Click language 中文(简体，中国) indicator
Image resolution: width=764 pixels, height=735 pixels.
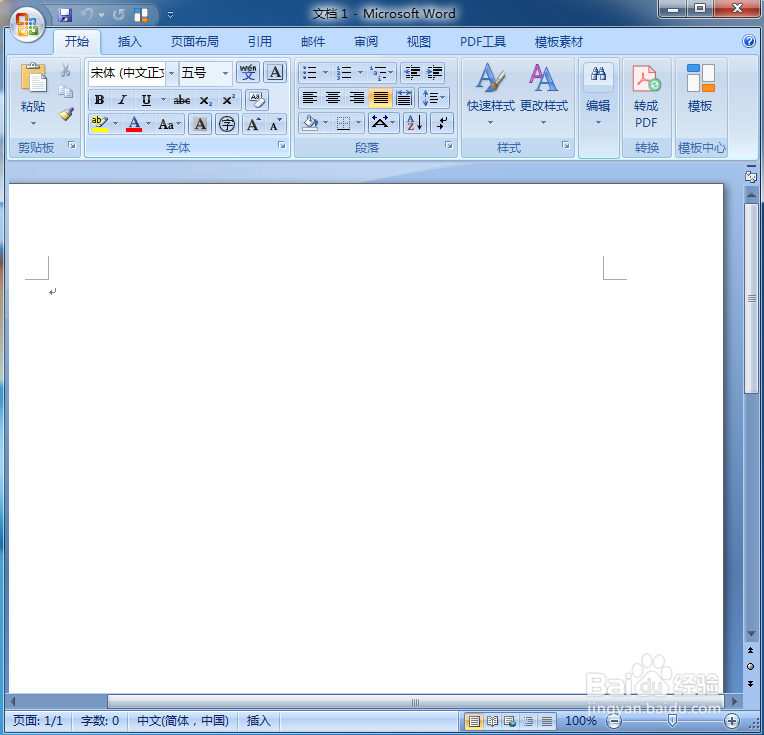tap(183, 721)
